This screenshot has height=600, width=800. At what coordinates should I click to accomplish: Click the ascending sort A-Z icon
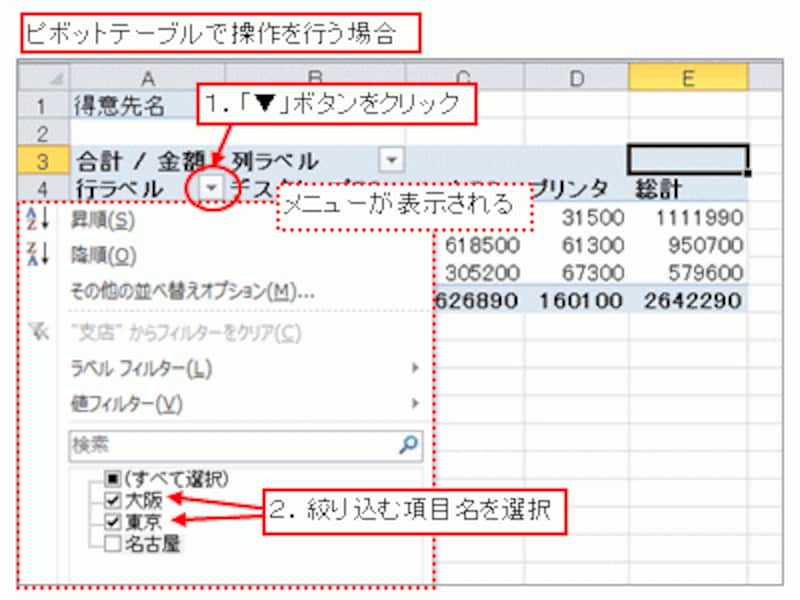coord(38,219)
